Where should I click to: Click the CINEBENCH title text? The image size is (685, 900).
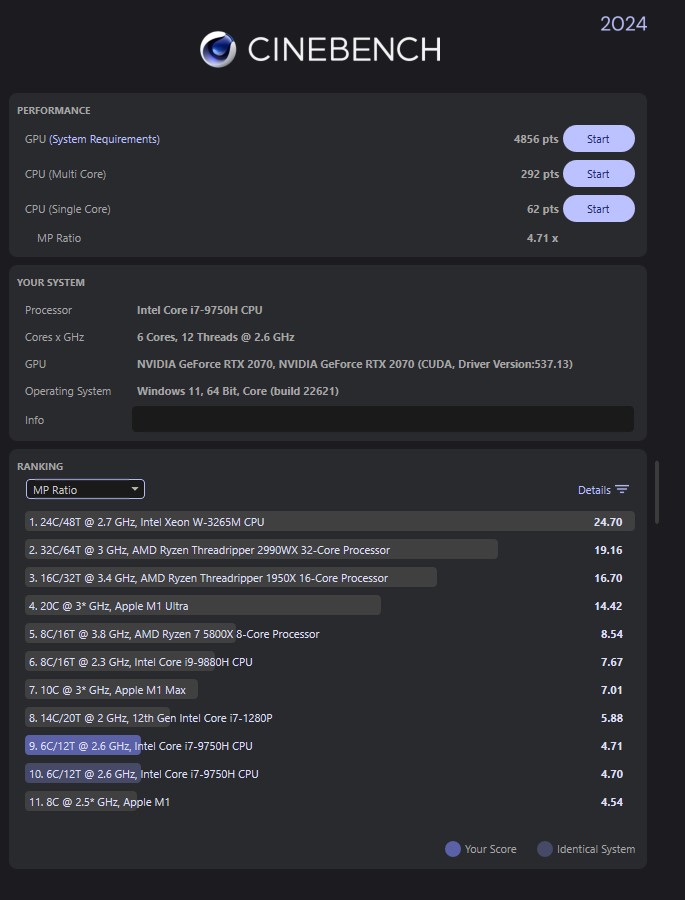click(344, 49)
